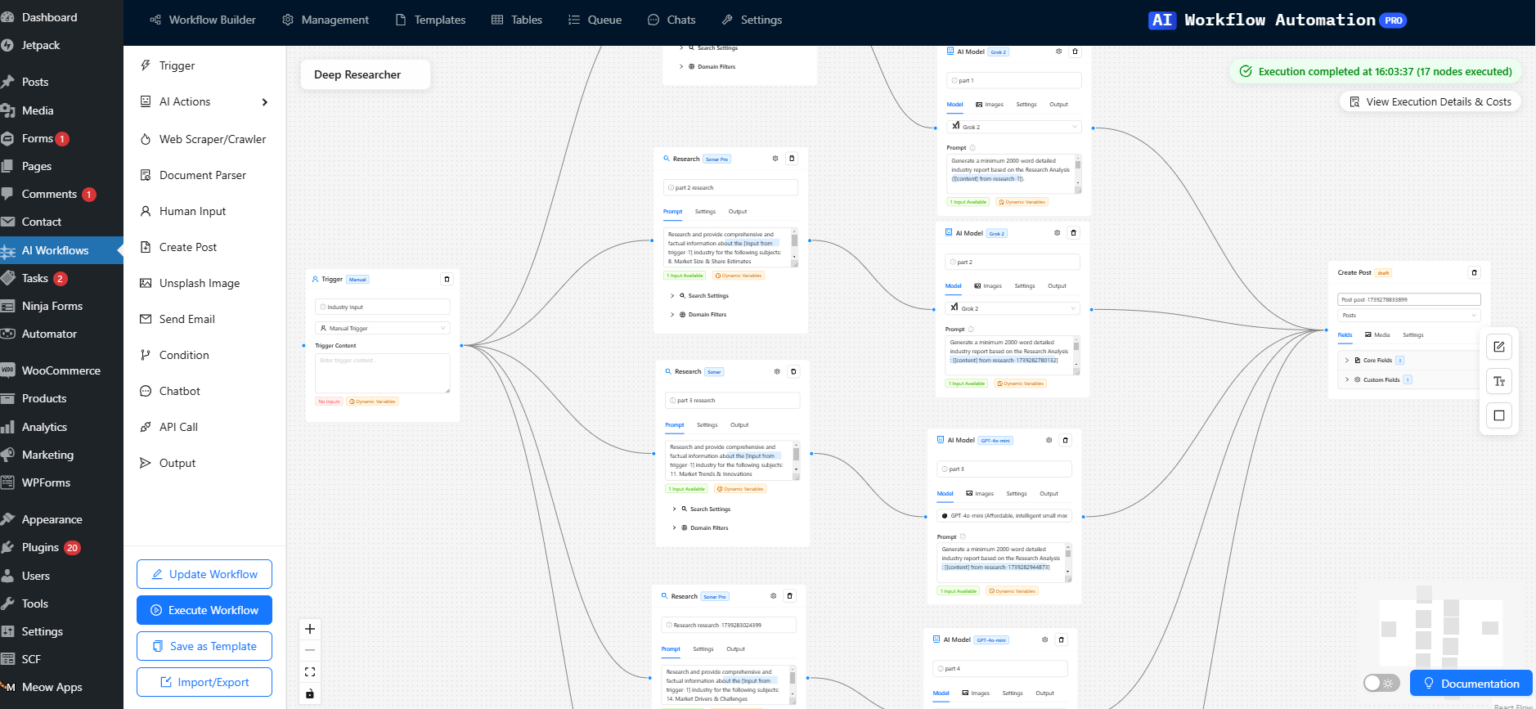Click Dynamic Variables badge on Trigger node

click(x=373, y=402)
